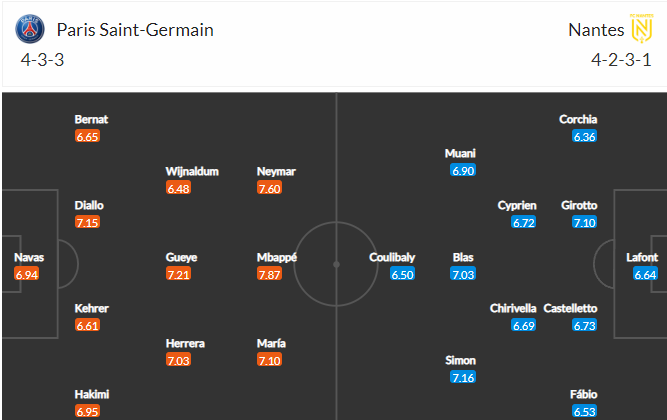This screenshot has height=420, width=667.
Task: Select Neymar's 7.60 rating badge
Action: 271,188
